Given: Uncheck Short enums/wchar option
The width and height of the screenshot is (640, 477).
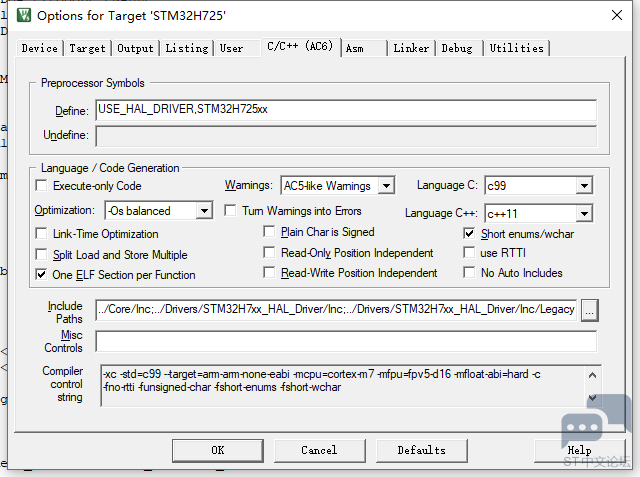Looking at the screenshot, I should [x=469, y=234].
